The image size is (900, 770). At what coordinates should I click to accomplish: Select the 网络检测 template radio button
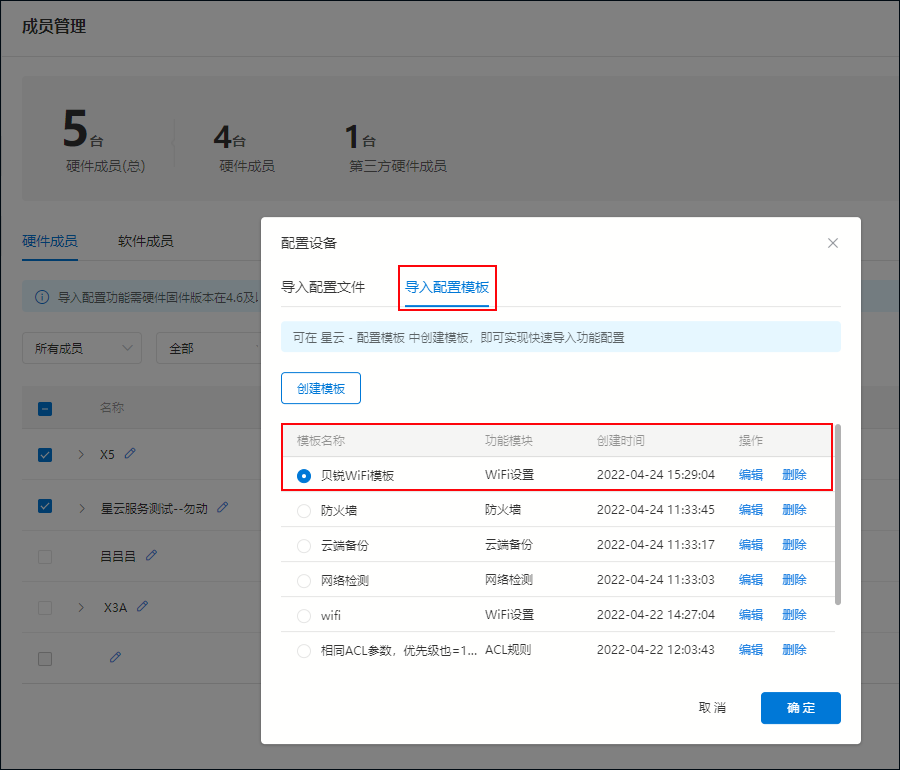point(304,580)
